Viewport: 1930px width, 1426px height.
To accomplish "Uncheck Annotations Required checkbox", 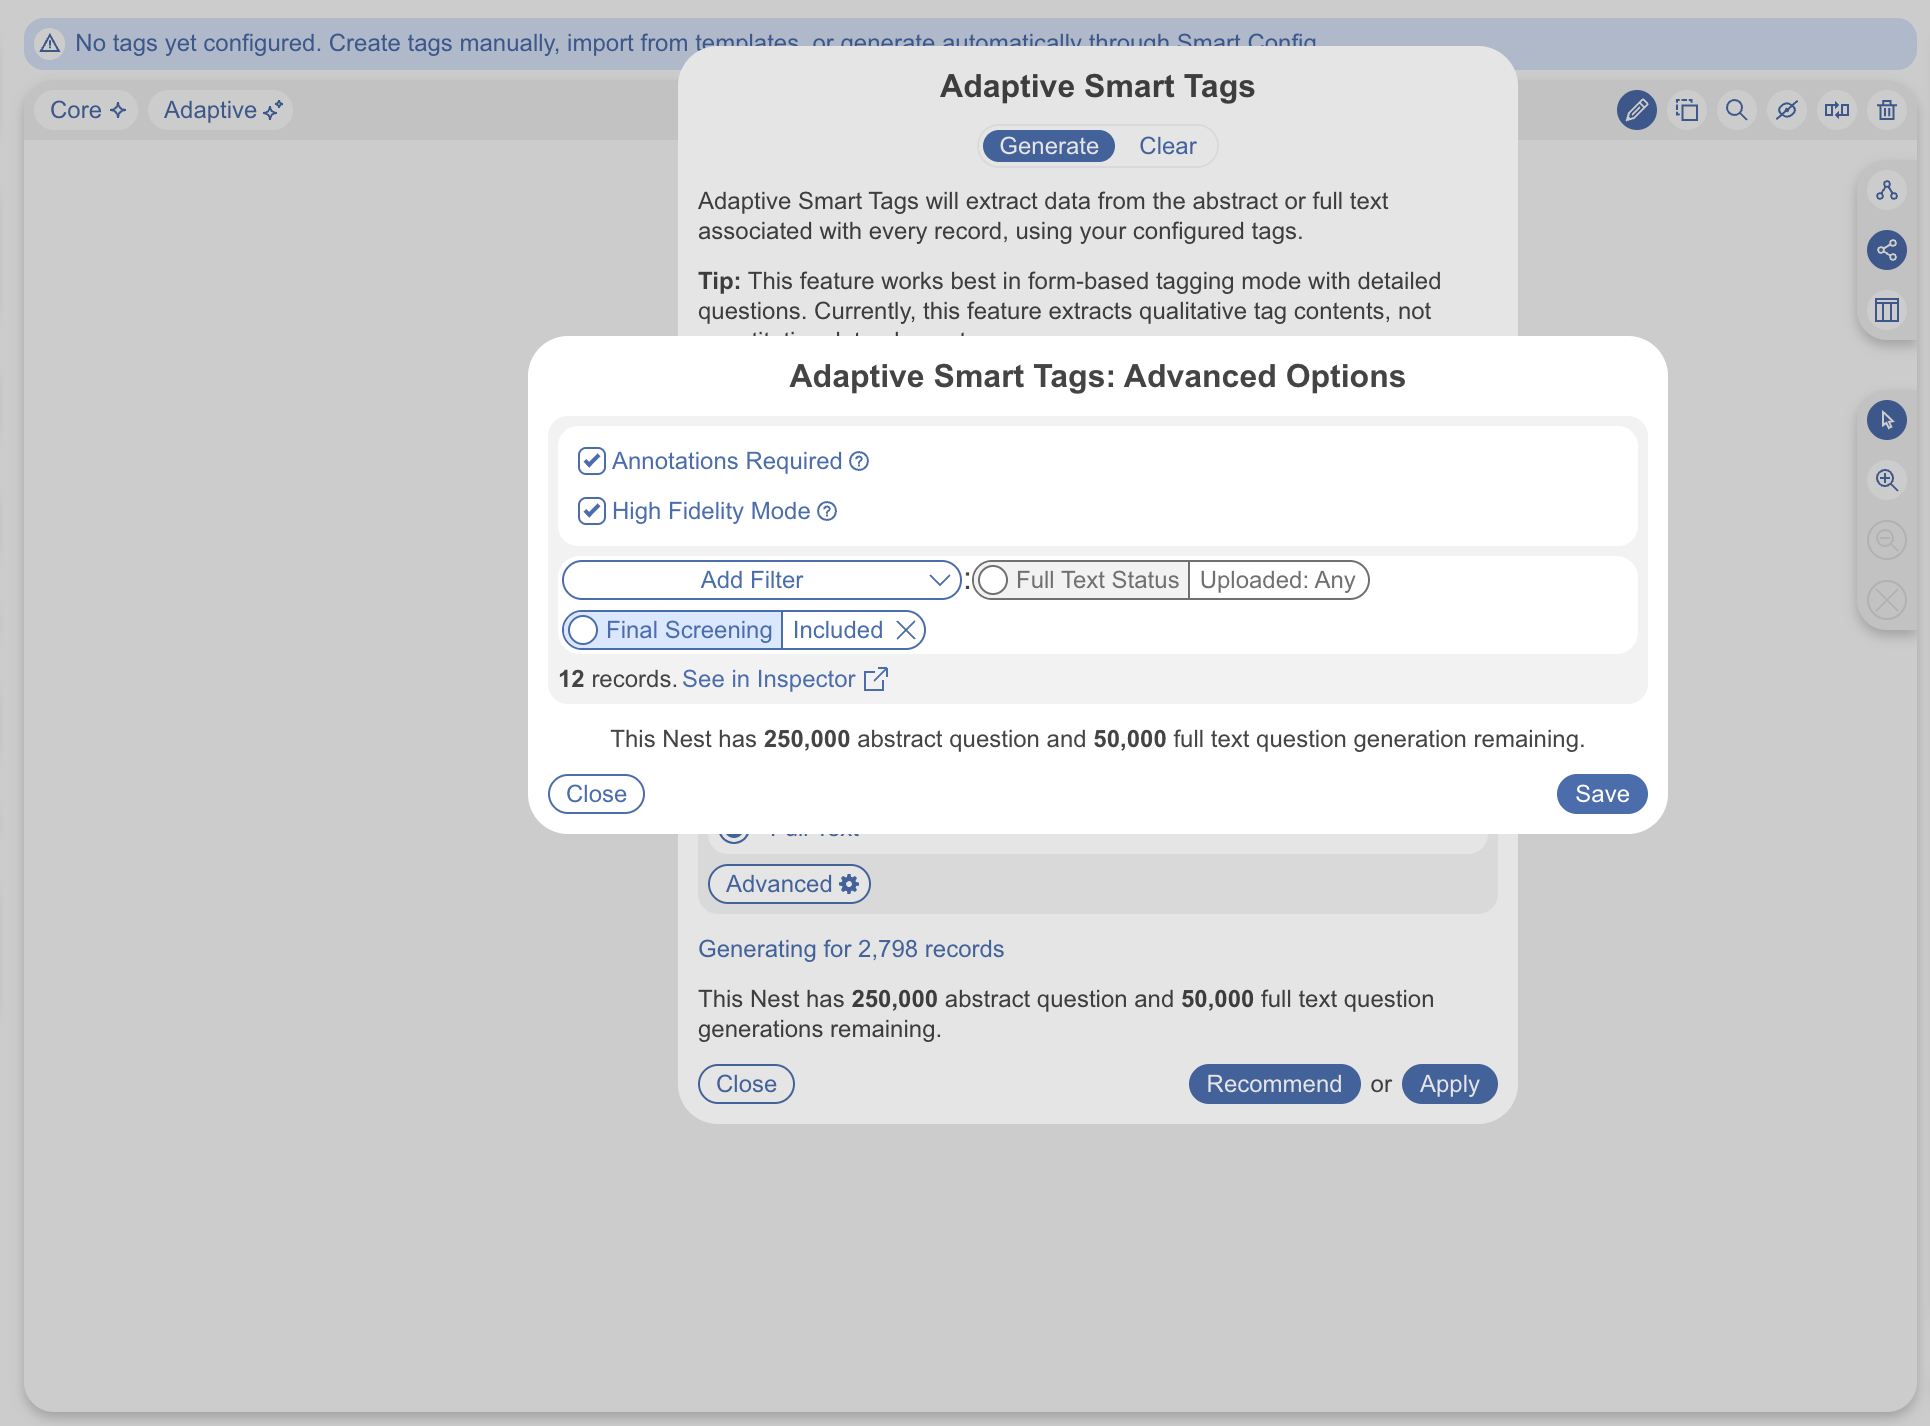I will click(591, 461).
